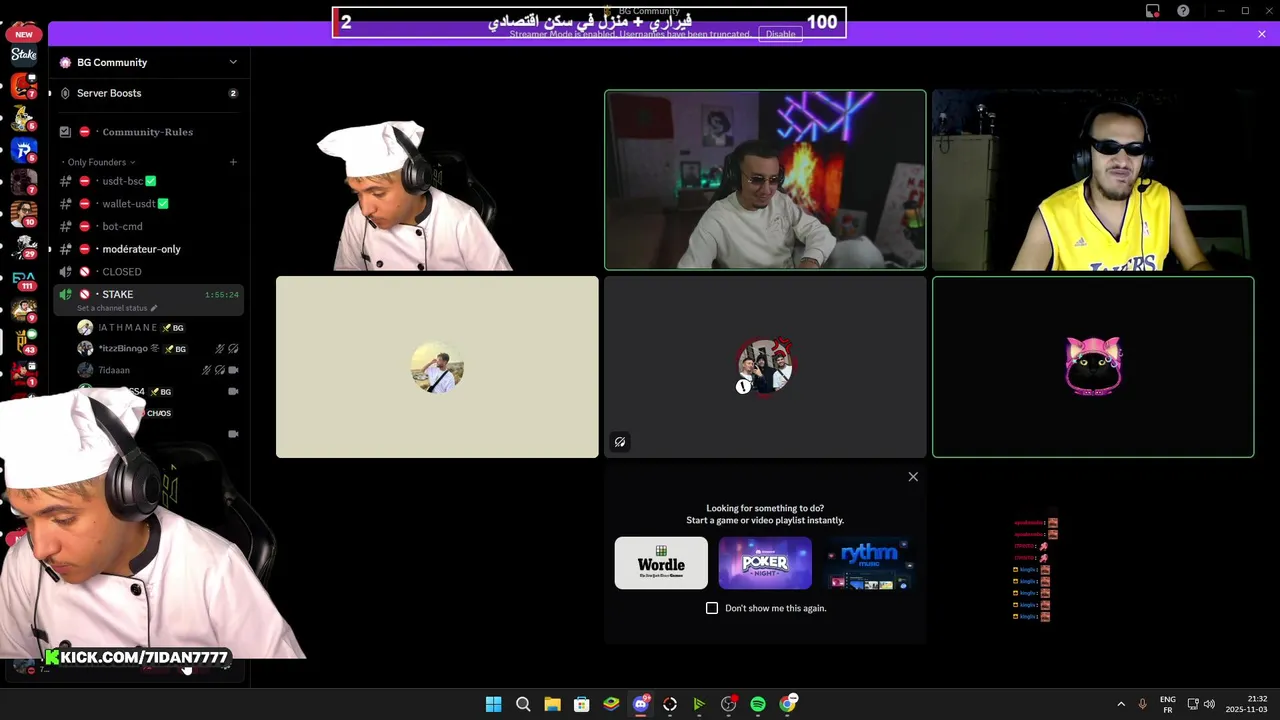Click the network icon in system tray
Viewport: 1280px width, 720px height.
(1192, 704)
